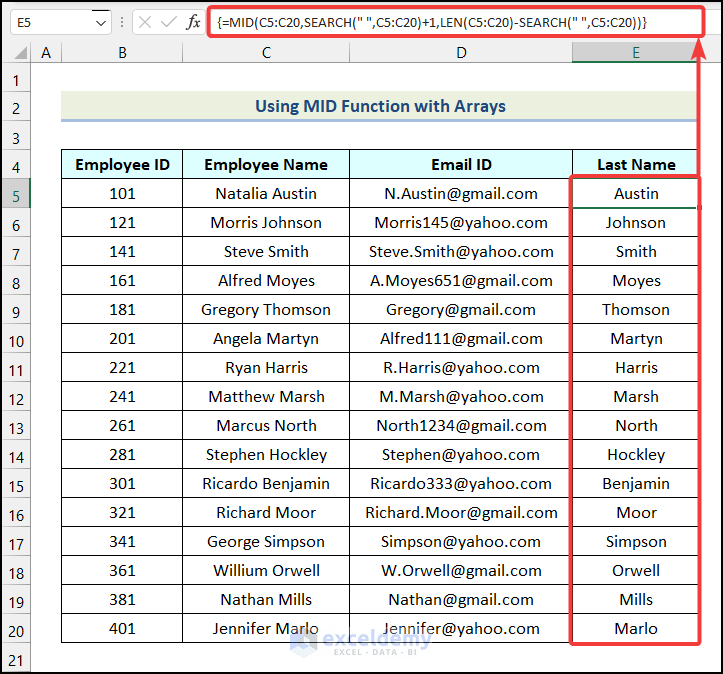Select the 'R.Harris@yahoo.com' cell

click(461, 368)
